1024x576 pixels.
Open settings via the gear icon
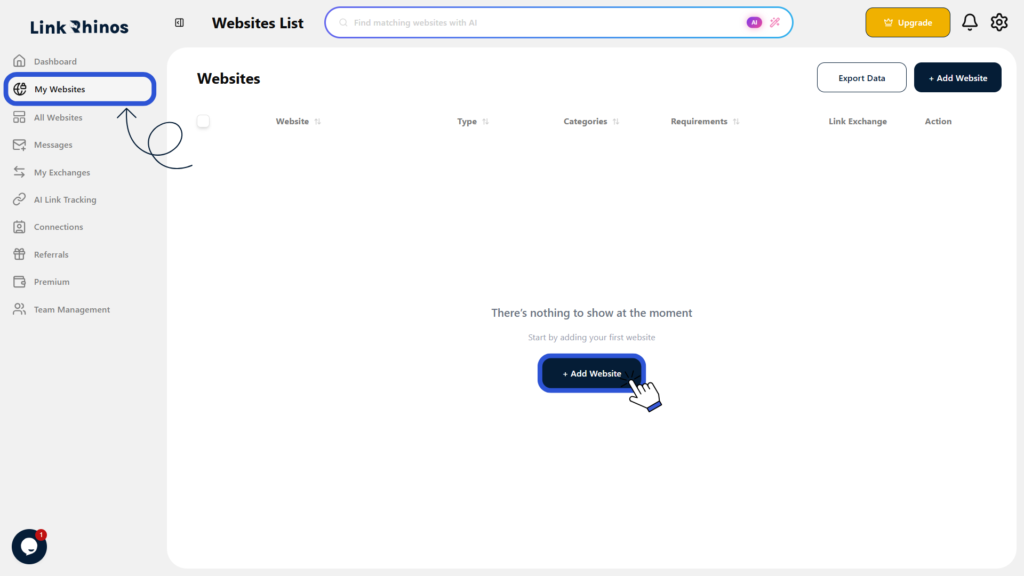[999, 22]
